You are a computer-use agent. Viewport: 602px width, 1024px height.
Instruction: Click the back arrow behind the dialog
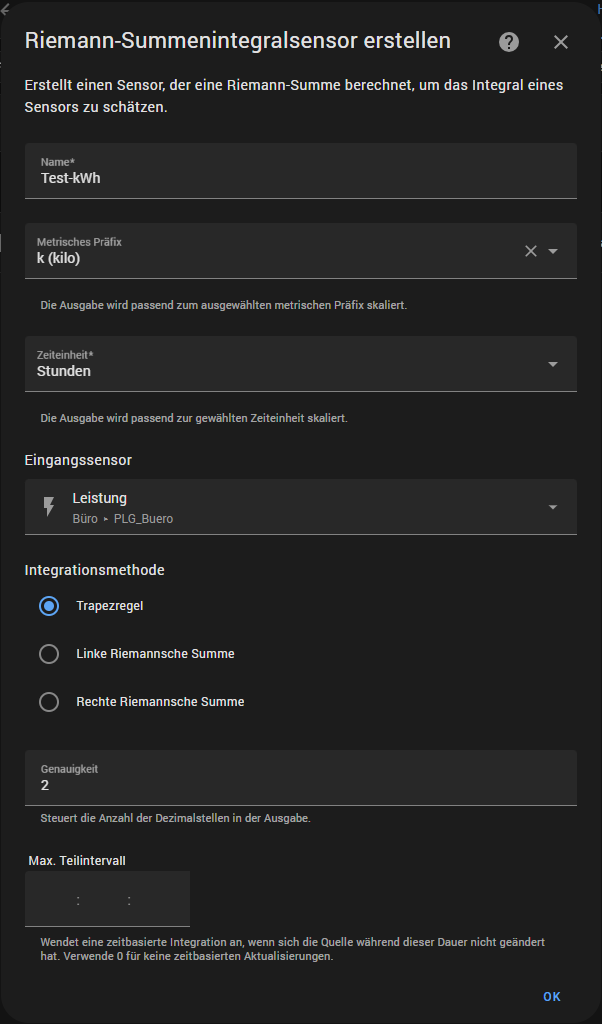[x=5, y=10]
